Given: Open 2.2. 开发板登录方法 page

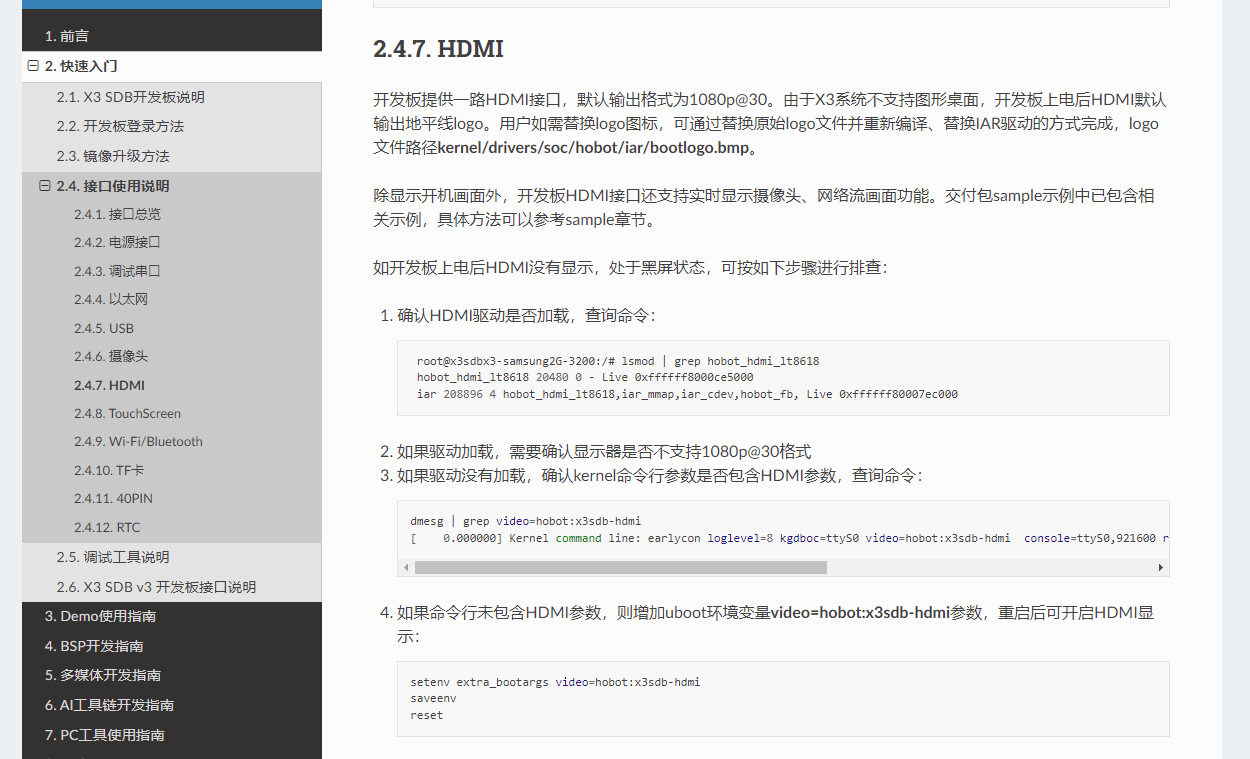Looking at the screenshot, I should coord(120,126).
